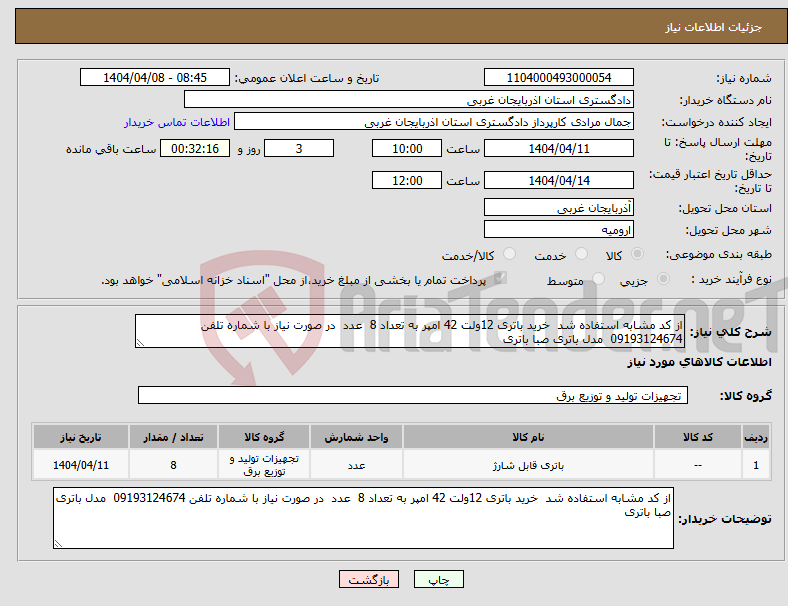Click the چاپ print button
This screenshot has height=606, width=788.
439,579
